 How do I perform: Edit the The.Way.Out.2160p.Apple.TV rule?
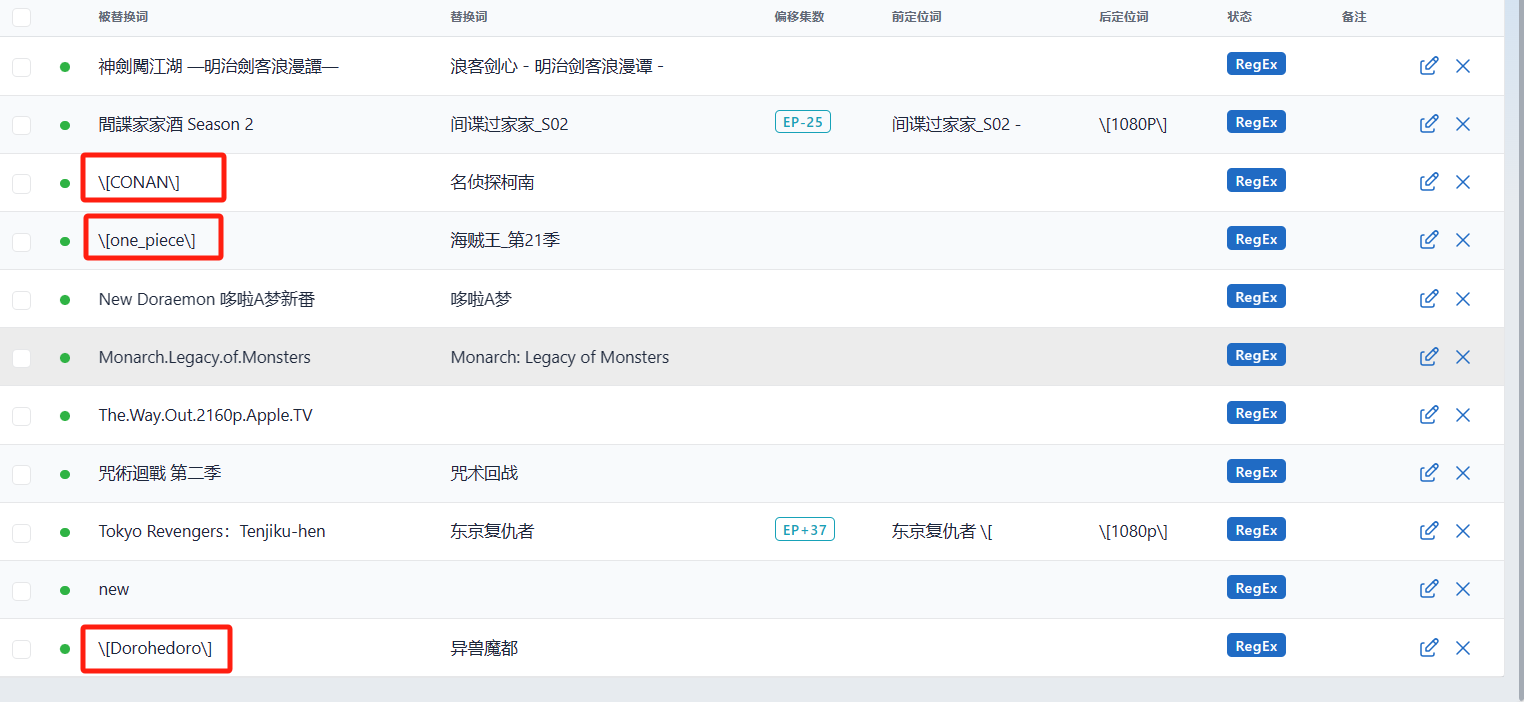pos(1429,414)
